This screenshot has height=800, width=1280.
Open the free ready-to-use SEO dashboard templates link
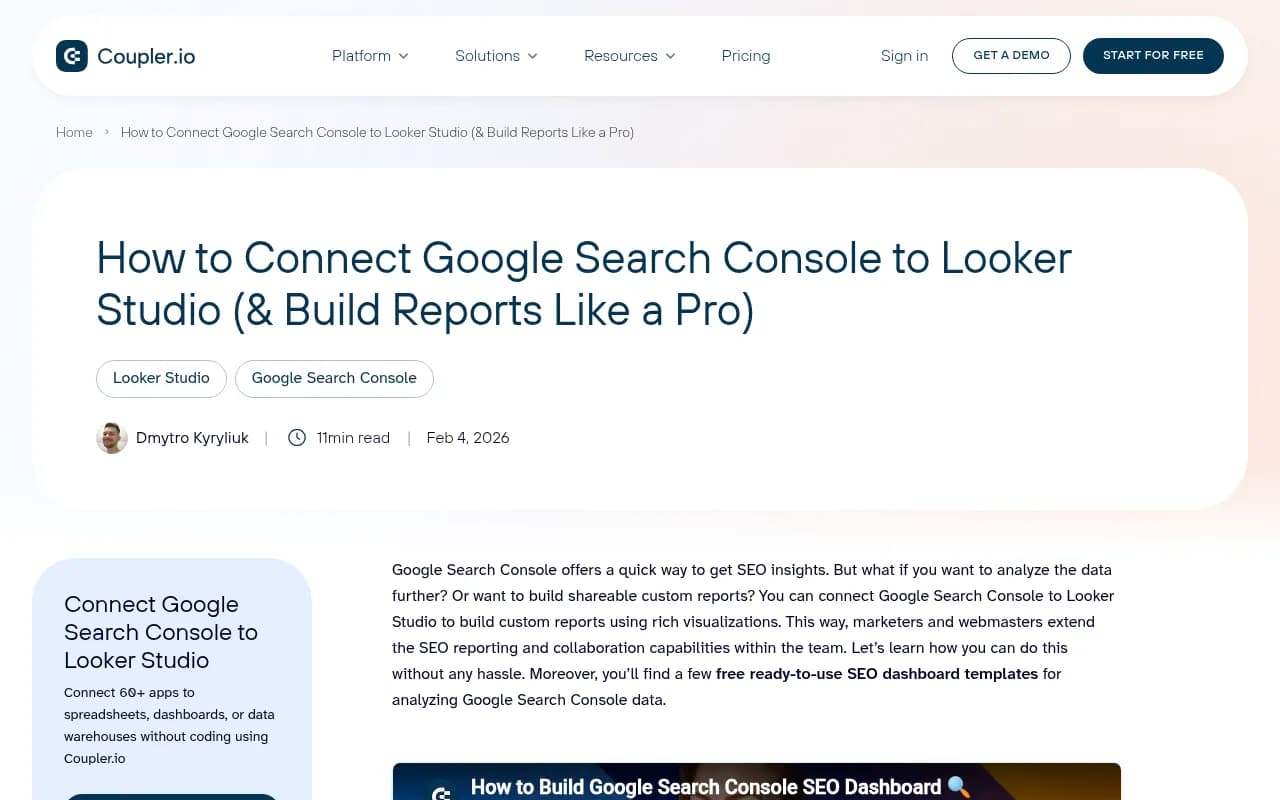click(877, 673)
